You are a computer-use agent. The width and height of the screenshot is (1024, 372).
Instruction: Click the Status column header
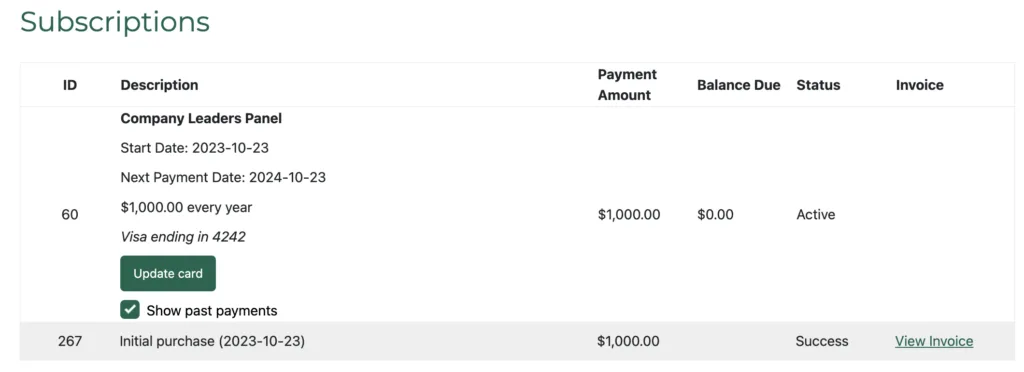tap(818, 85)
